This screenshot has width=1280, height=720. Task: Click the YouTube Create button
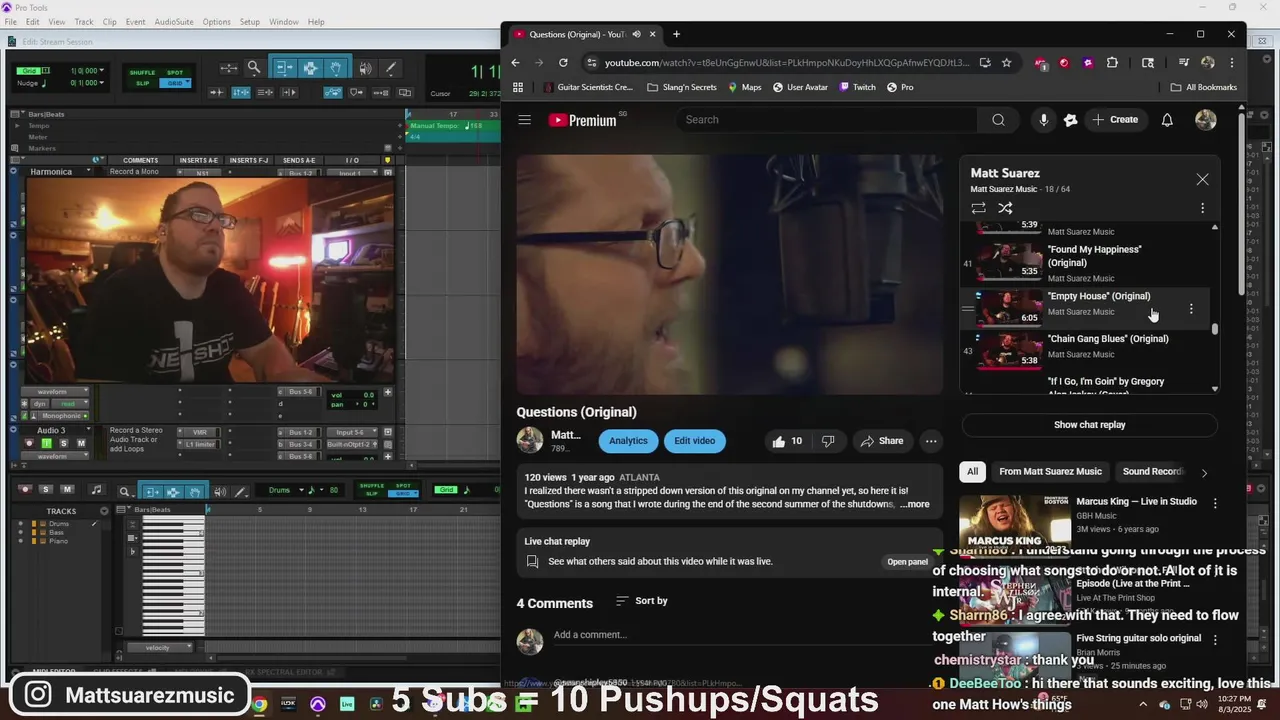tap(1115, 120)
